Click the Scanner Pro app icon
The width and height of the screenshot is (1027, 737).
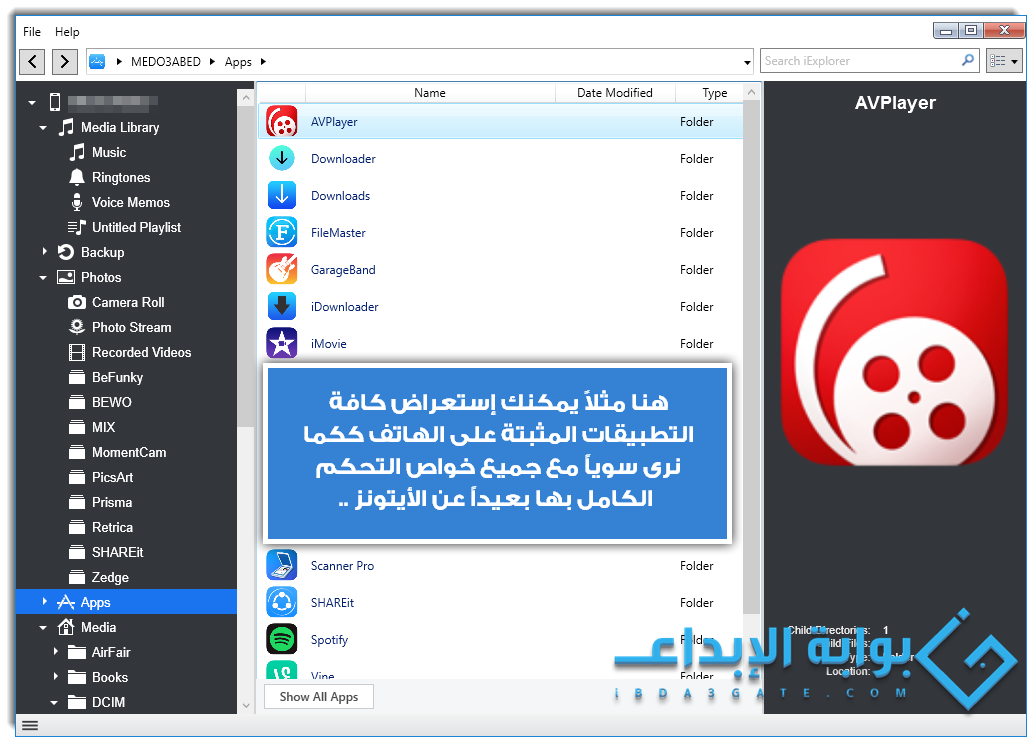[x=282, y=565]
